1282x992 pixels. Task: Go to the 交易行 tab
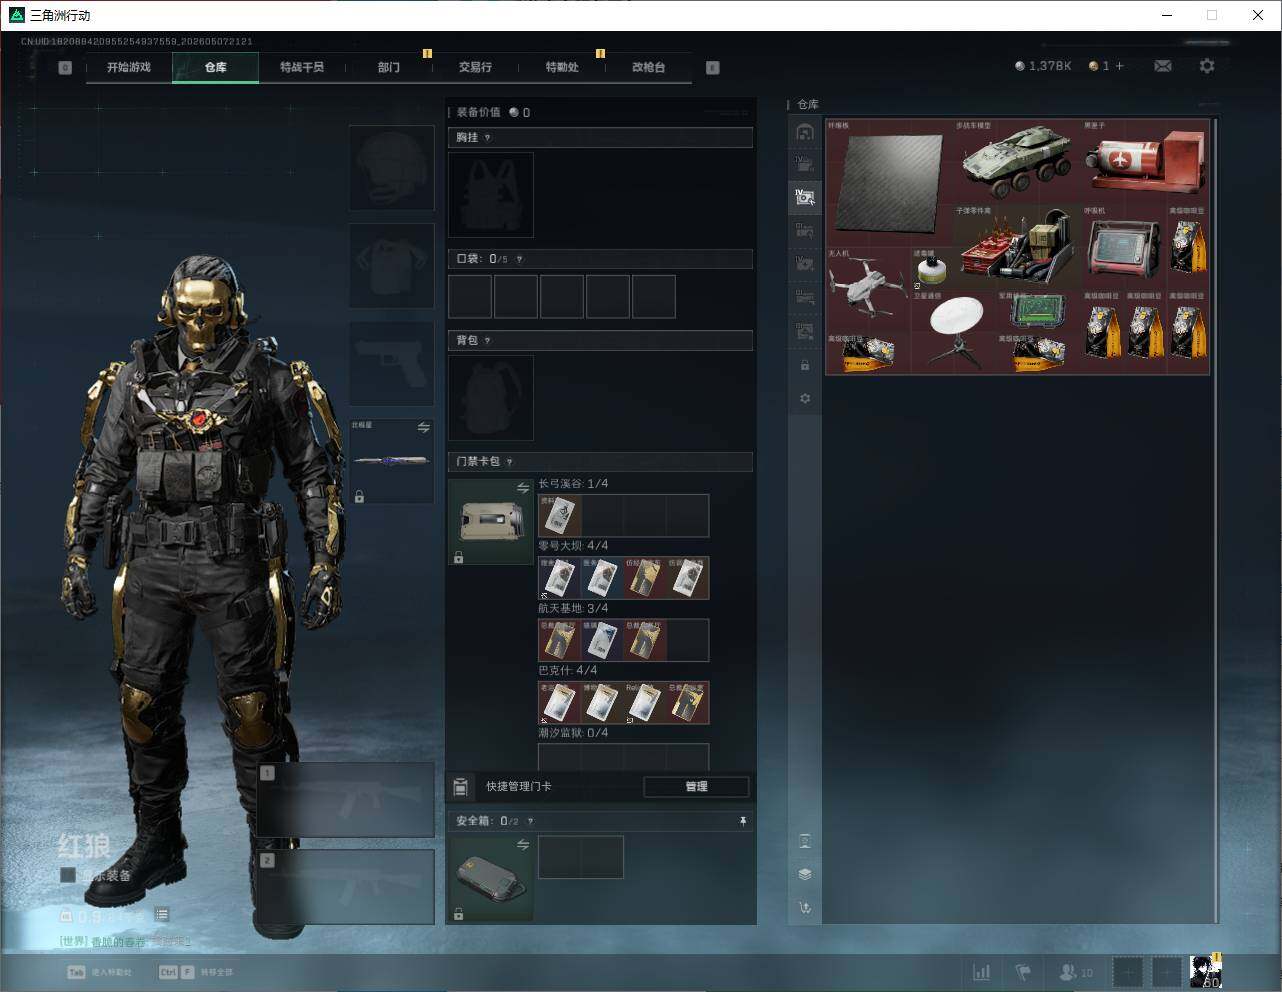[475, 67]
